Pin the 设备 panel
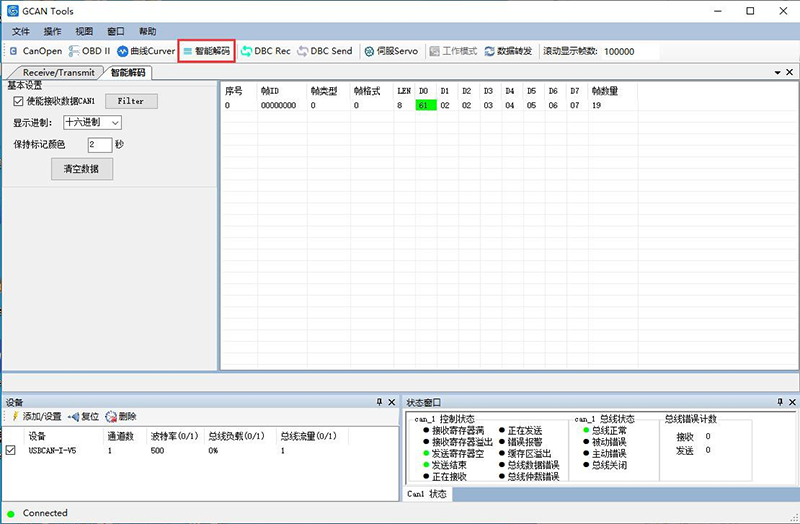 pyautogui.click(x=379, y=402)
